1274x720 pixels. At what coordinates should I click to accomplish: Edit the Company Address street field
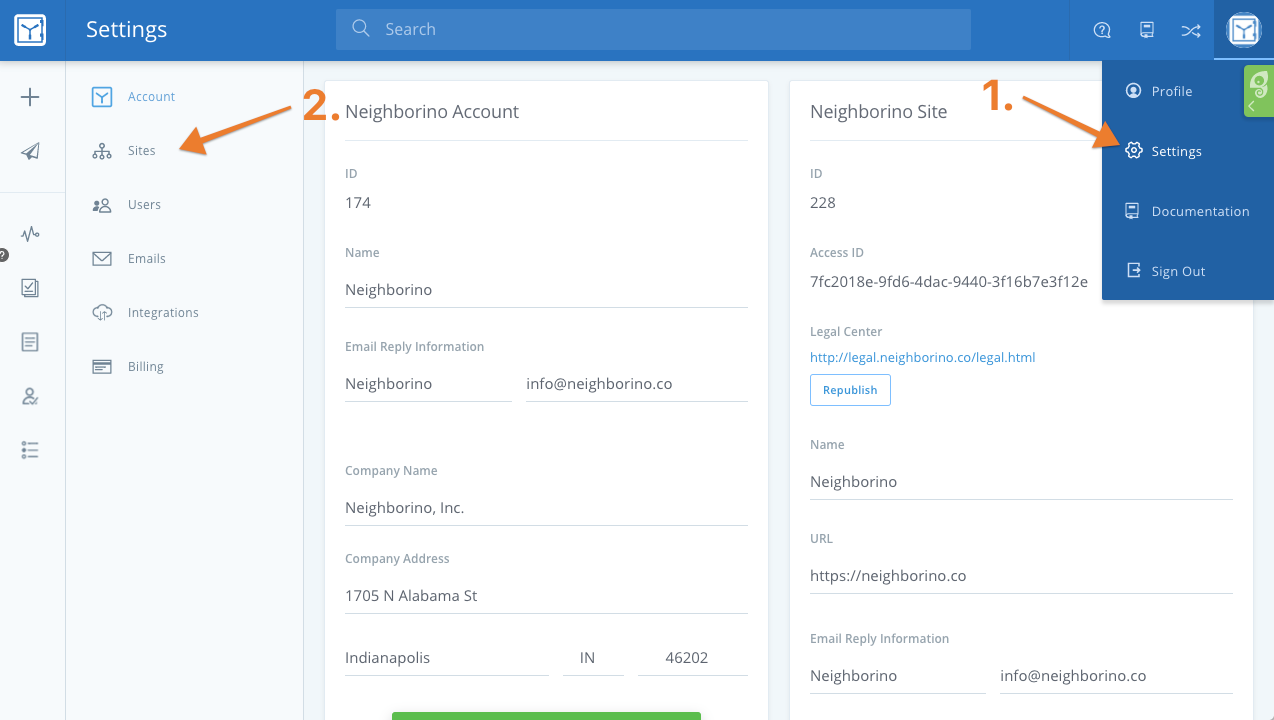click(546, 596)
